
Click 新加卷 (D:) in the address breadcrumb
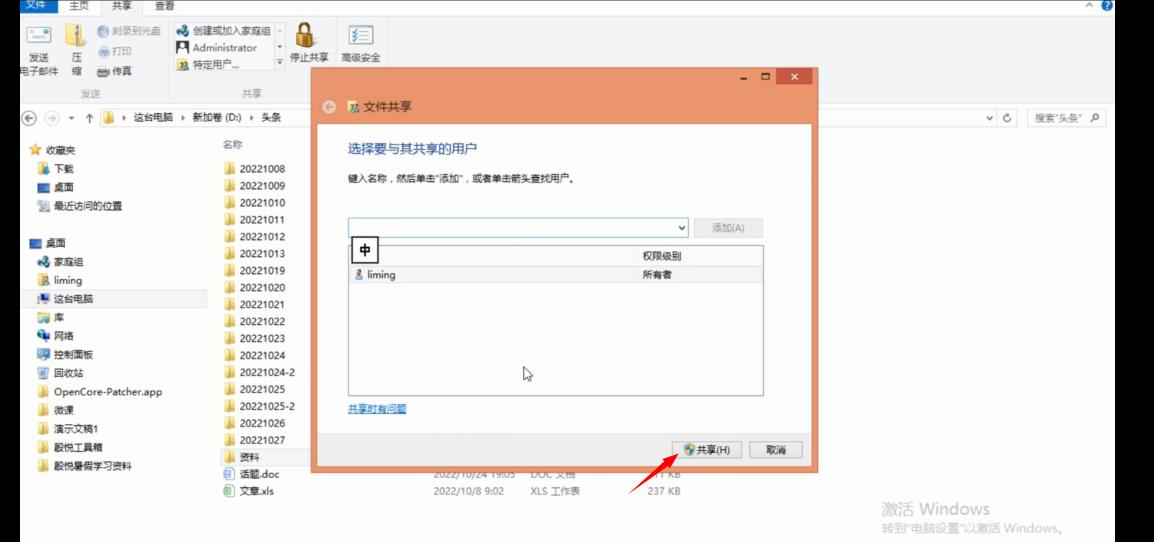coord(216,118)
